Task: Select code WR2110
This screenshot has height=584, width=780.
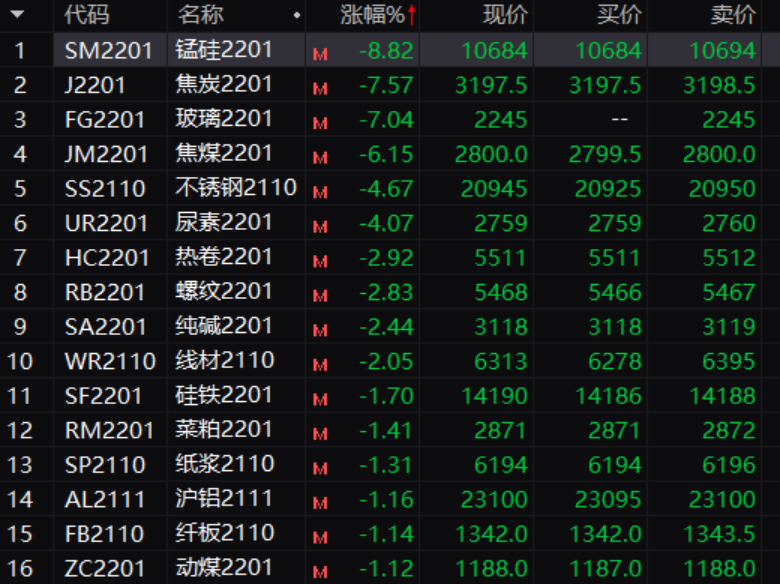Action: coord(110,361)
